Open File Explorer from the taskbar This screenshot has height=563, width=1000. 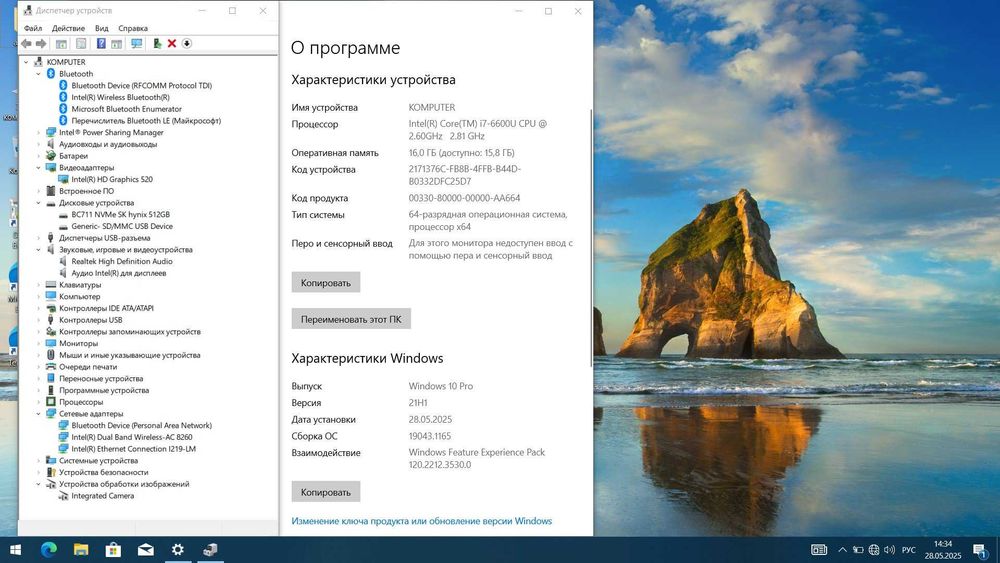[81, 550]
